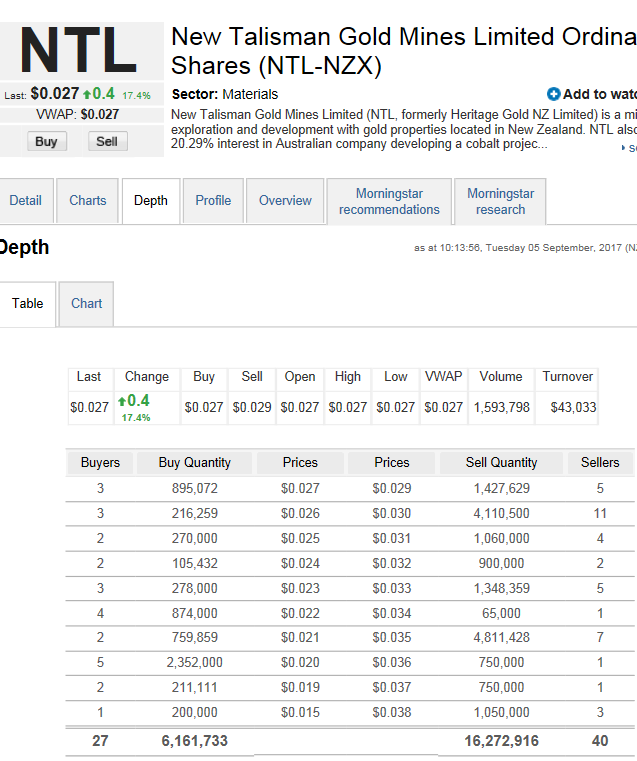Click the timestamp as at 10:13:56
This screenshot has height=761, width=637.
[x=525, y=248]
